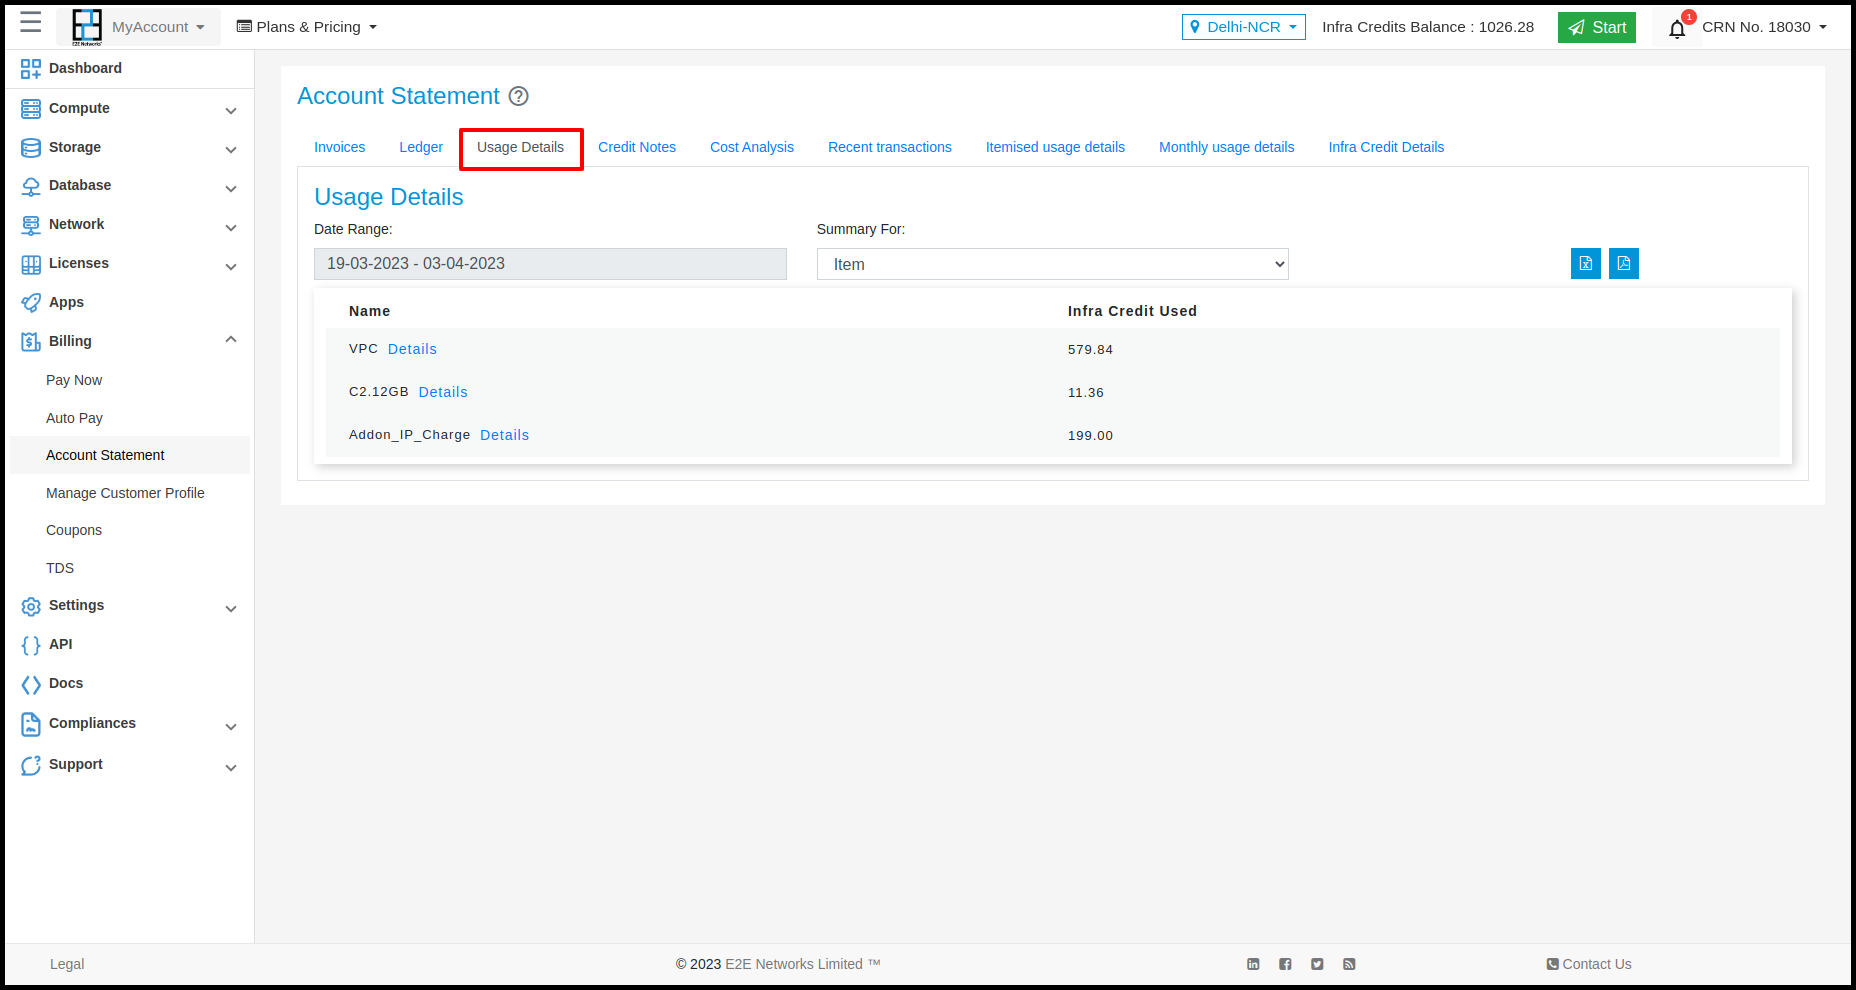1856x990 pixels.
Task: Click the Docs code icon
Action: tap(31, 685)
